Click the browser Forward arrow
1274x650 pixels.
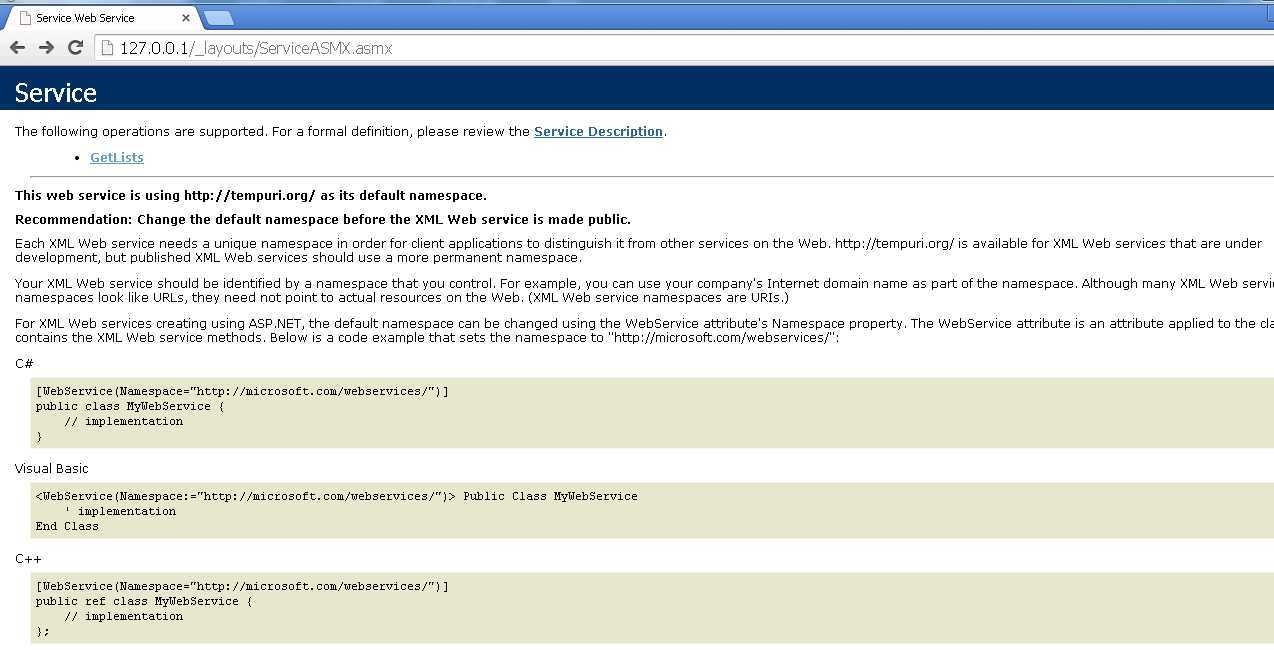click(x=46, y=47)
